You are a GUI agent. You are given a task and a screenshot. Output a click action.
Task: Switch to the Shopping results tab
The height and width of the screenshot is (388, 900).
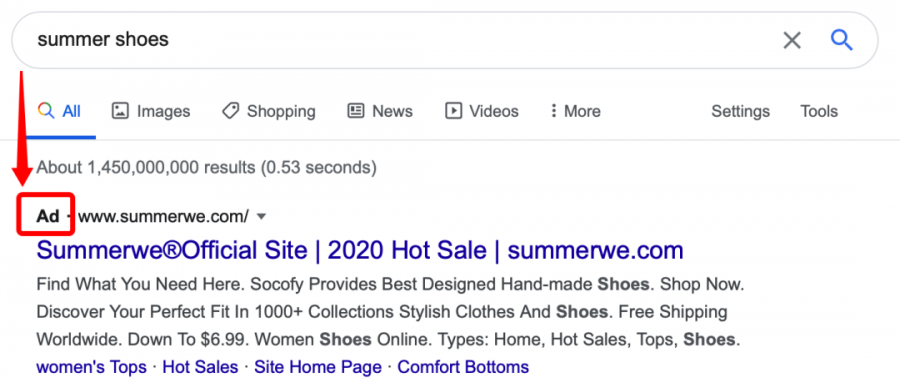(x=269, y=111)
